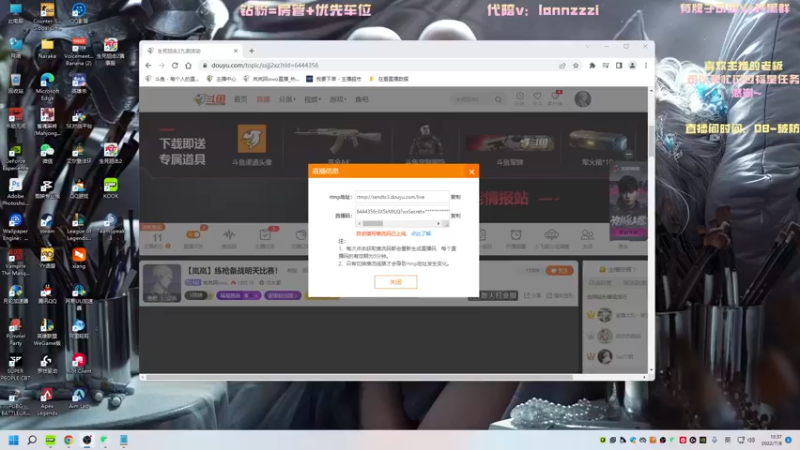Open Douyu homepage nav item
The height and width of the screenshot is (450, 800).
click(x=240, y=99)
